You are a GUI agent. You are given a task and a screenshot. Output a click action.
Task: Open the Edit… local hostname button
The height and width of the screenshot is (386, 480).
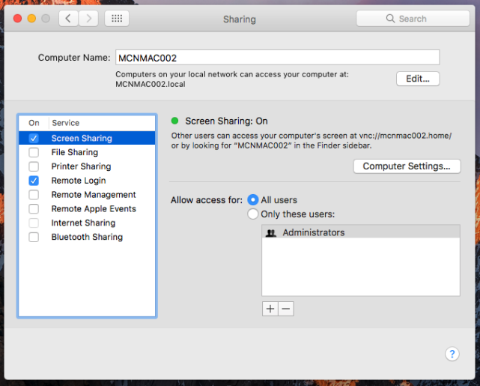418,79
